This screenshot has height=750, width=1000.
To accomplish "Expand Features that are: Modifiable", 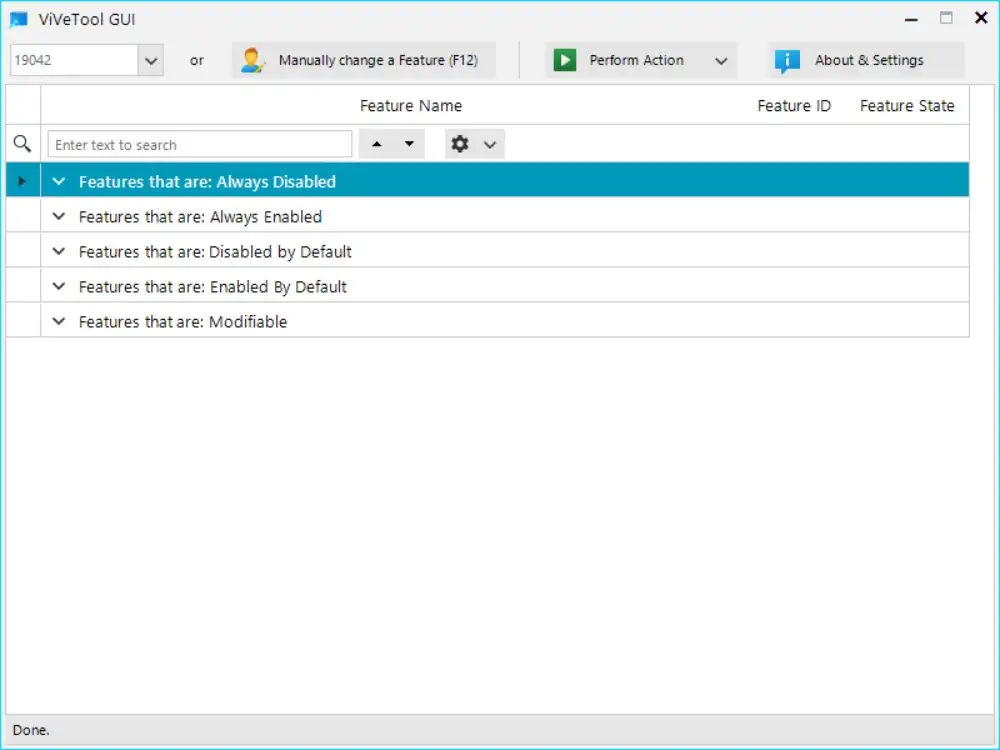I will [x=58, y=321].
